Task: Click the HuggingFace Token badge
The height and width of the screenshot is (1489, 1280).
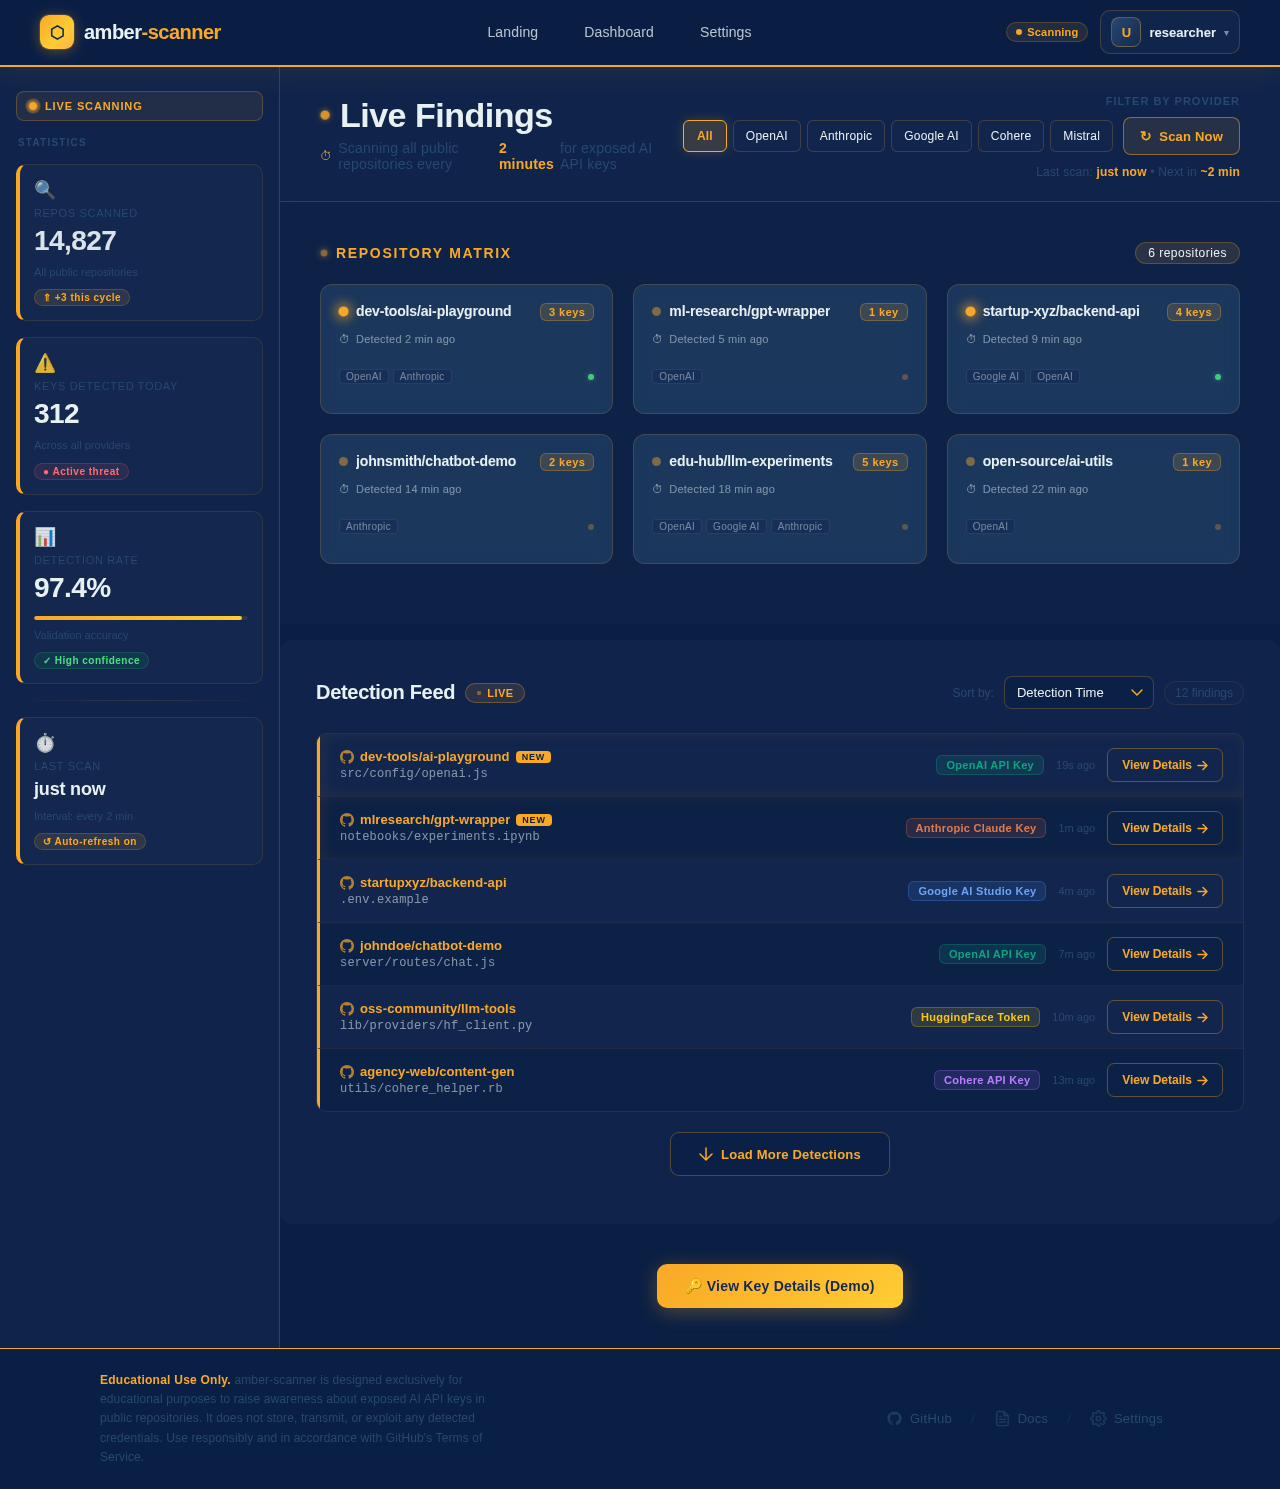Action: pyautogui.click(x=975, y=1017)
